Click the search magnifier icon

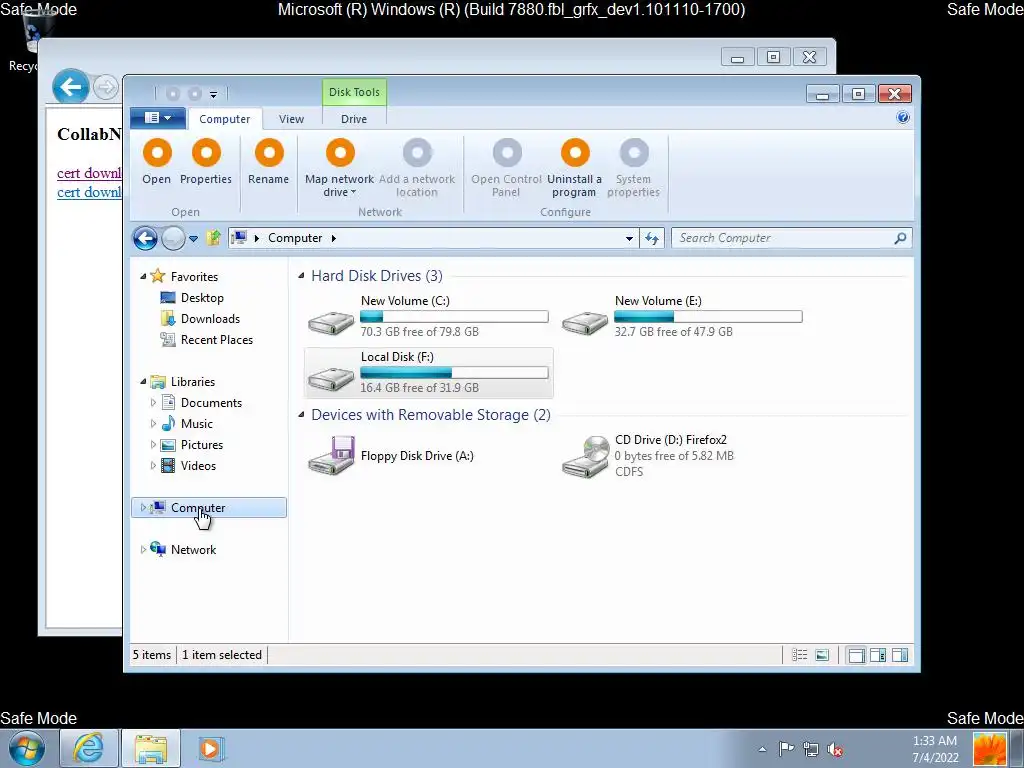coord(900,238)
